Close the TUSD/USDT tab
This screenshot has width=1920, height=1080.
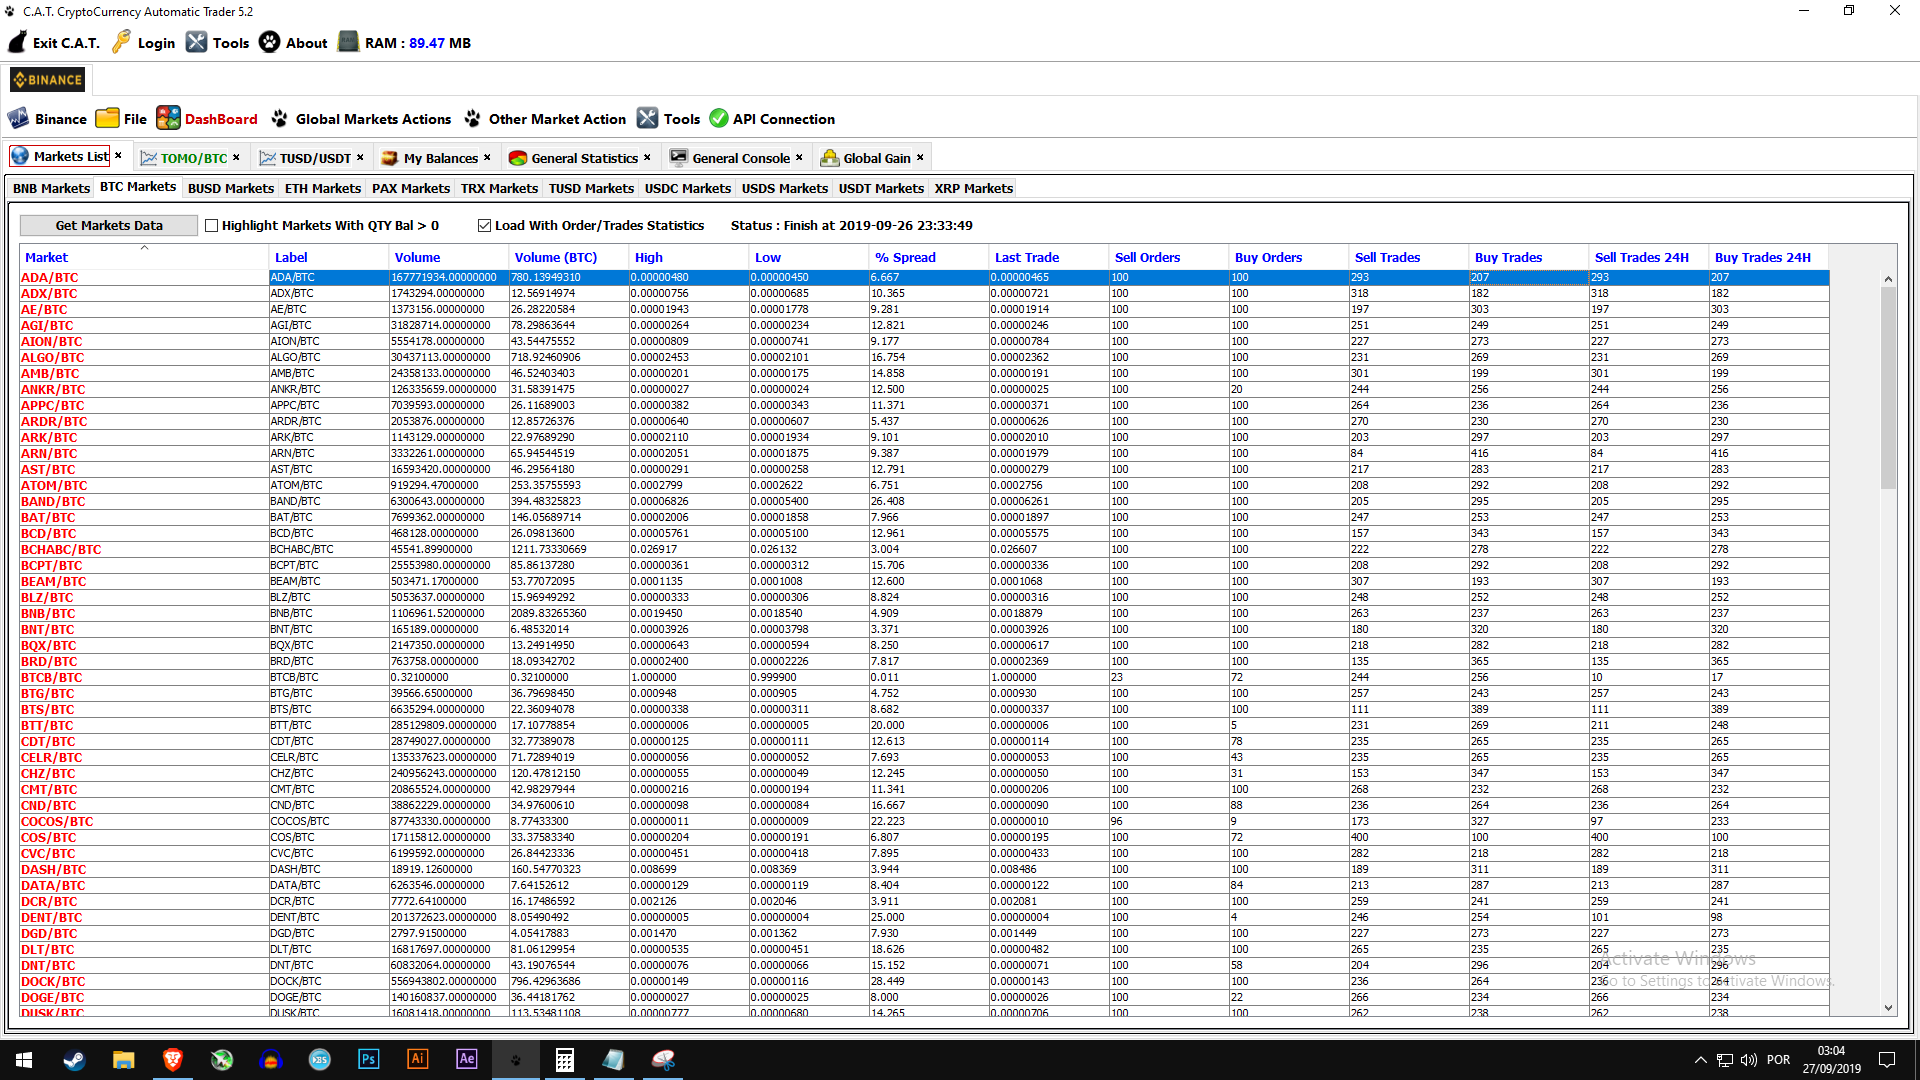click(360, 157)
